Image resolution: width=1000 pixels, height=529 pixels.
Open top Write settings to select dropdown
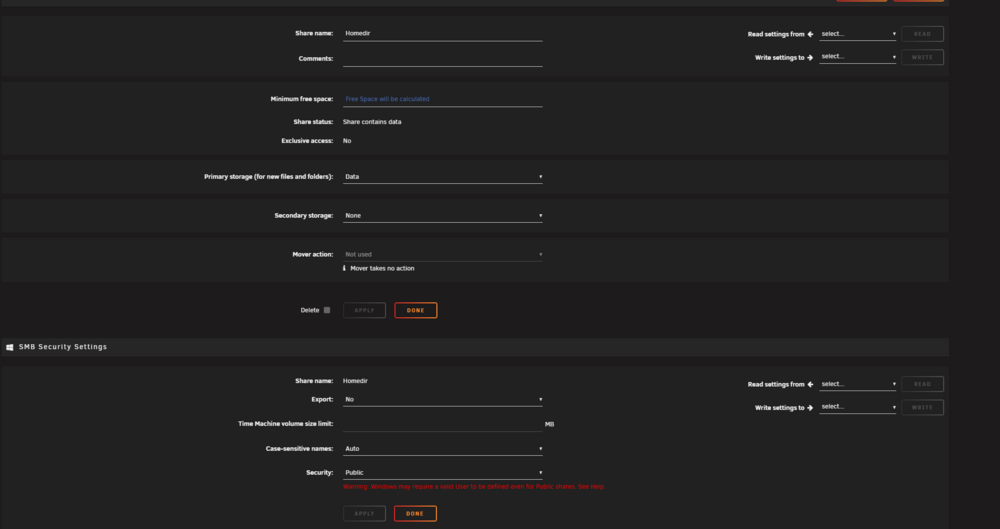(x=858, y=57)
